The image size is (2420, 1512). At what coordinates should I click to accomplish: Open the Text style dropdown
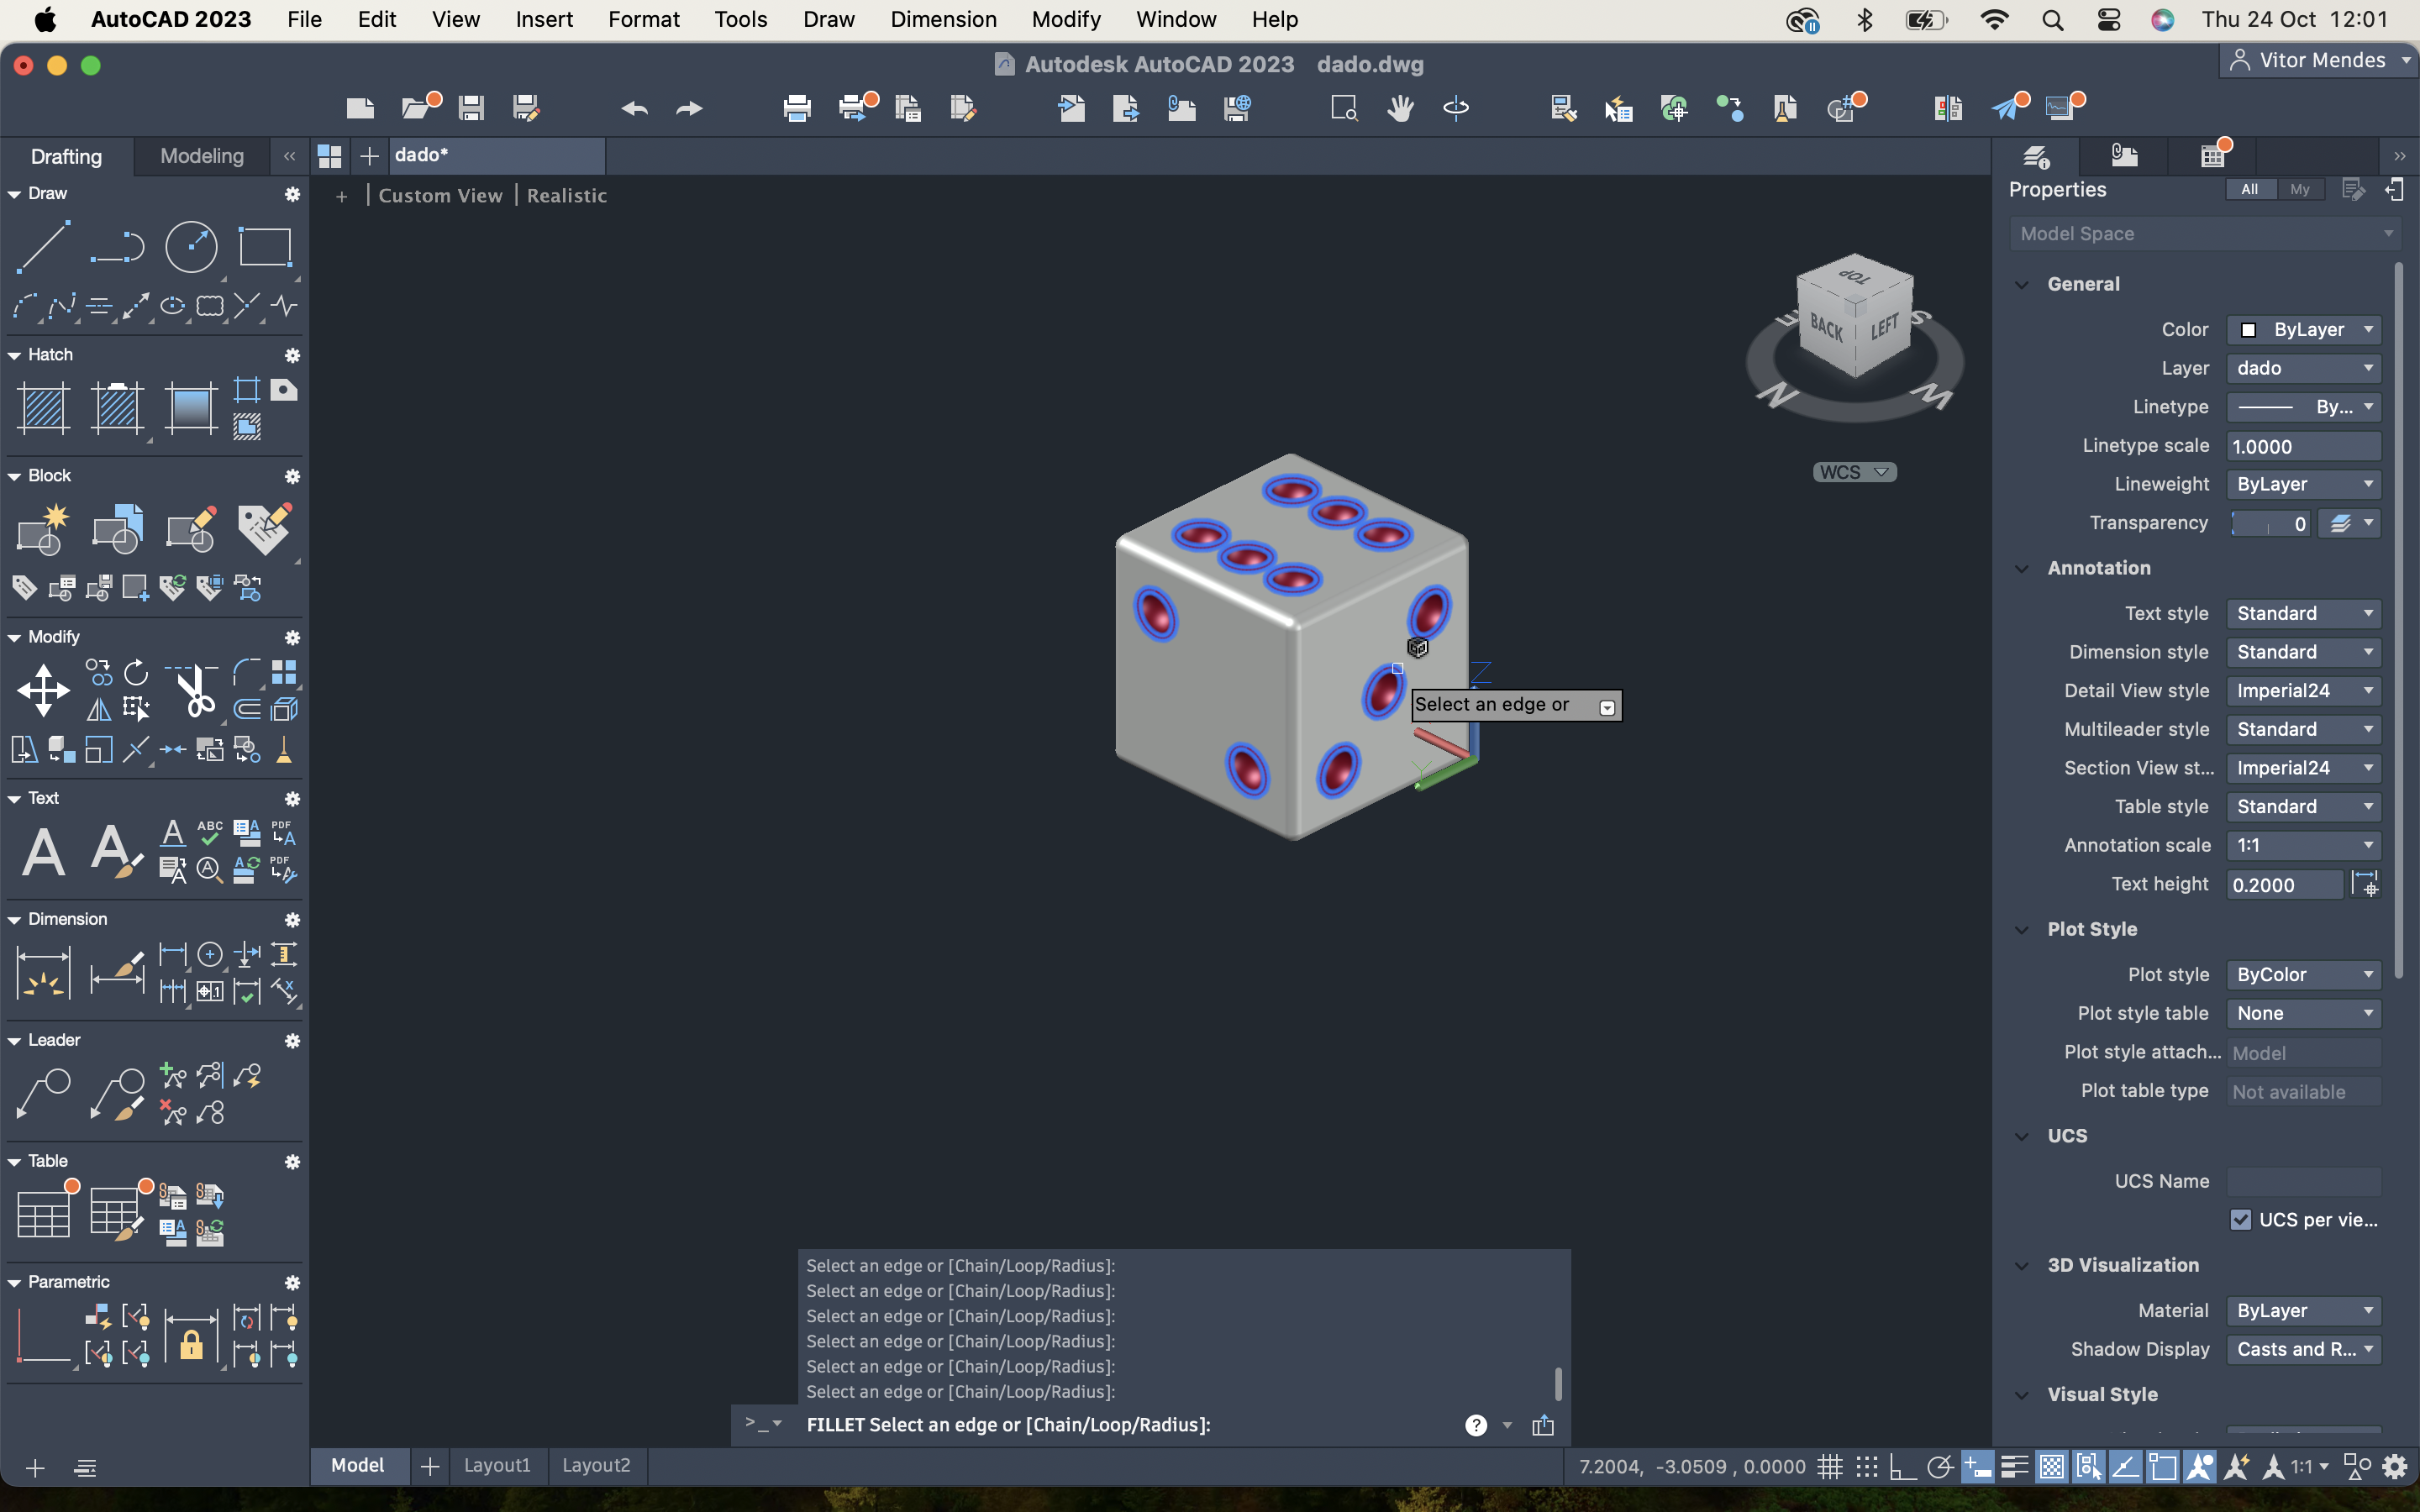coord(2304,613)
